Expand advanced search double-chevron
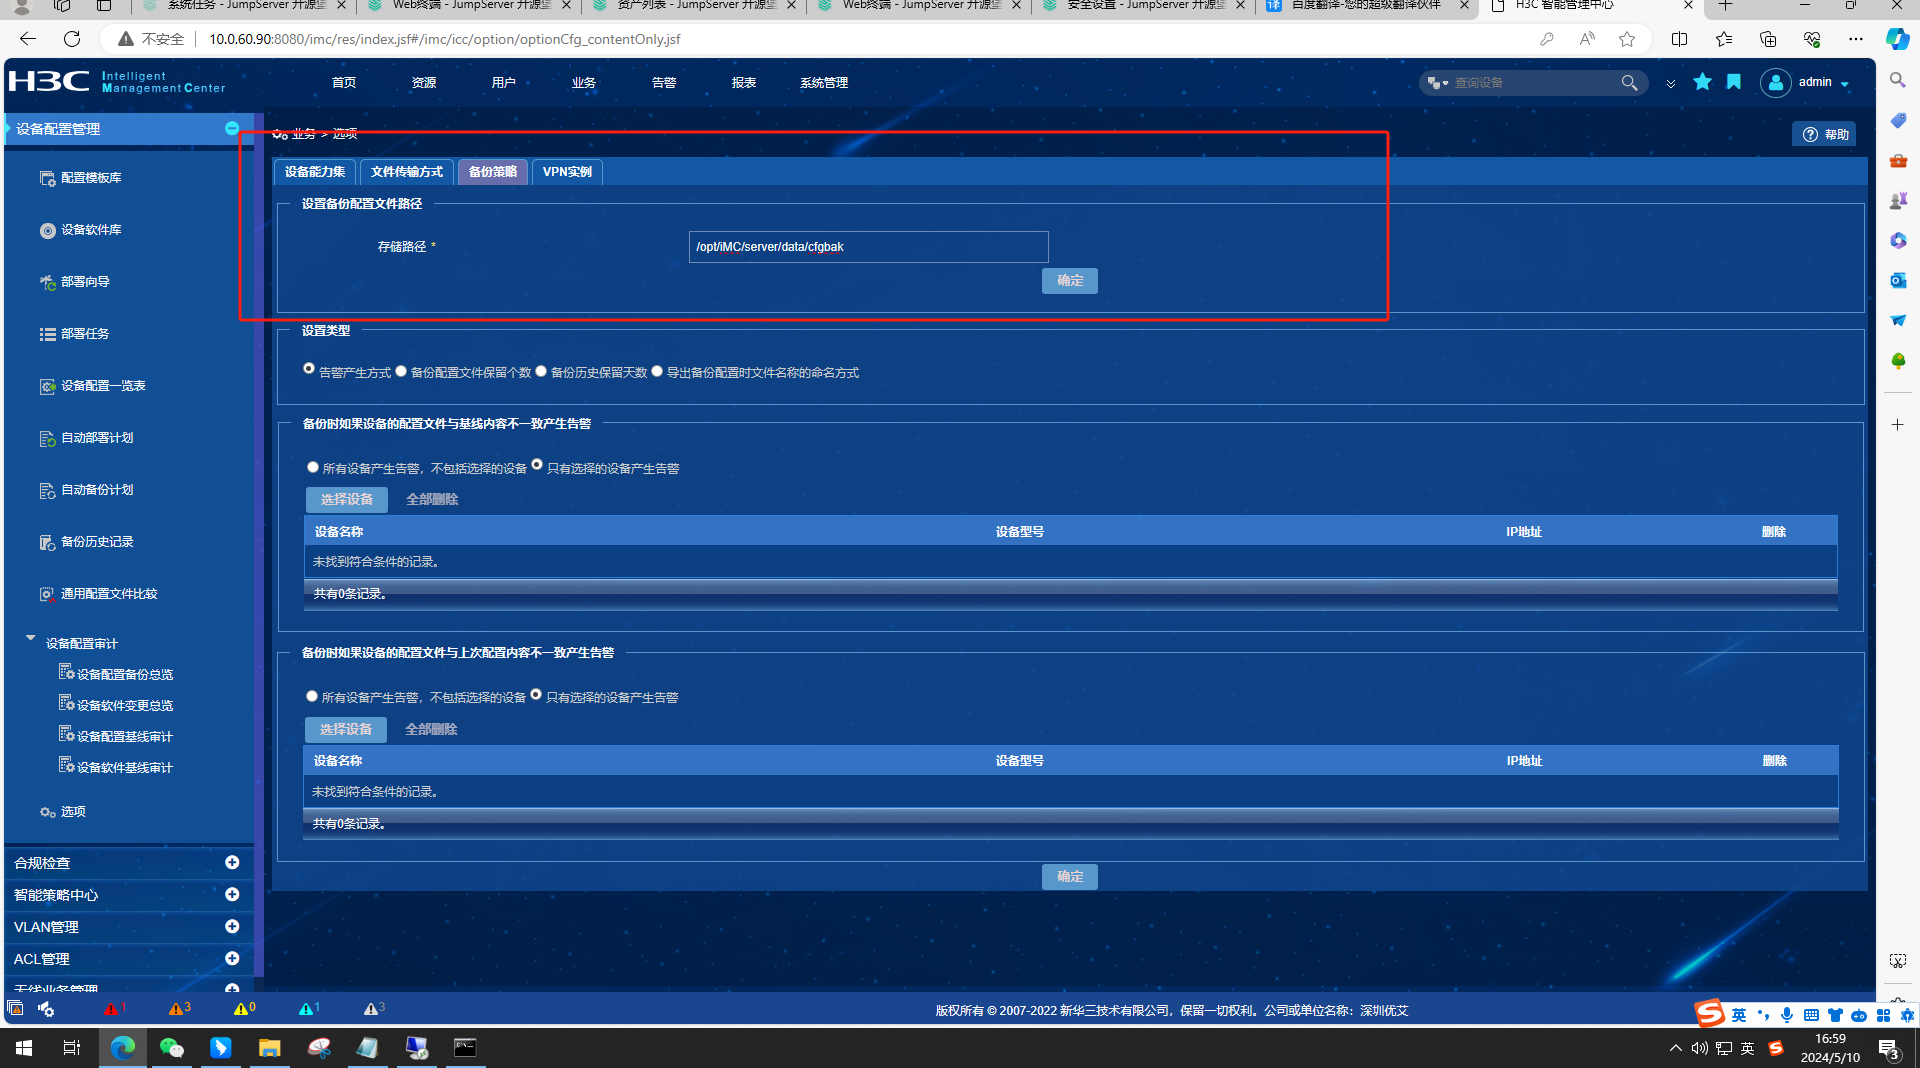The width and height of the screenshot is (1920, 1068). tap(1670, 84)
